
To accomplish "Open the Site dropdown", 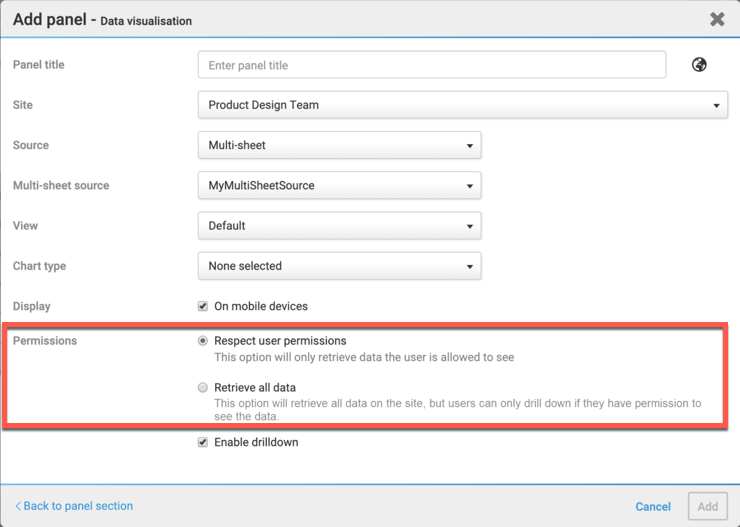I will [x=462, y=105].
